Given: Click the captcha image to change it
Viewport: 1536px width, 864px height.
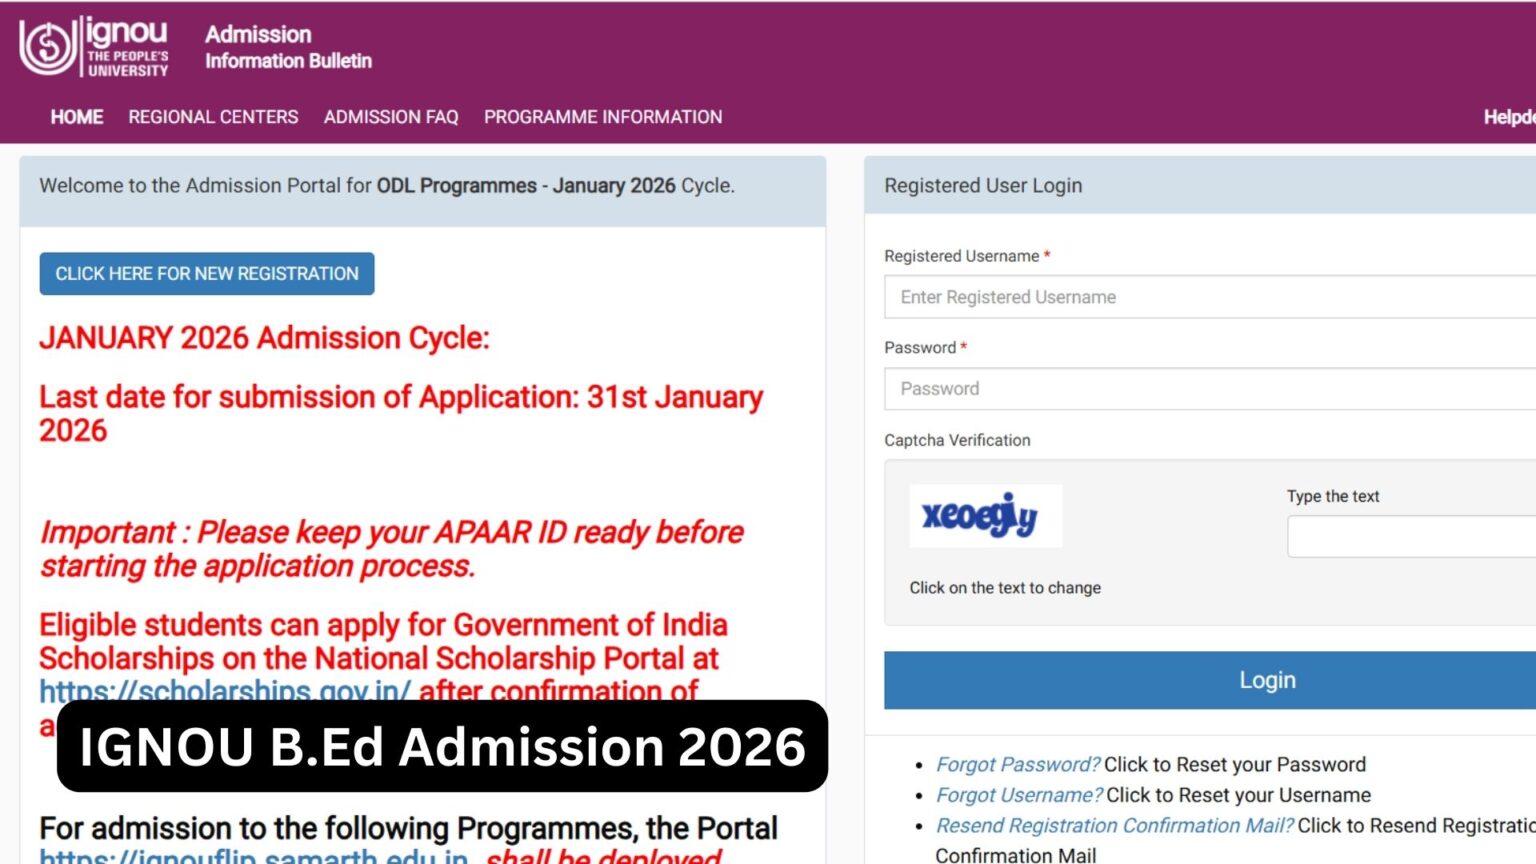Looking at the screenshot, I should (x=984, y=516).
